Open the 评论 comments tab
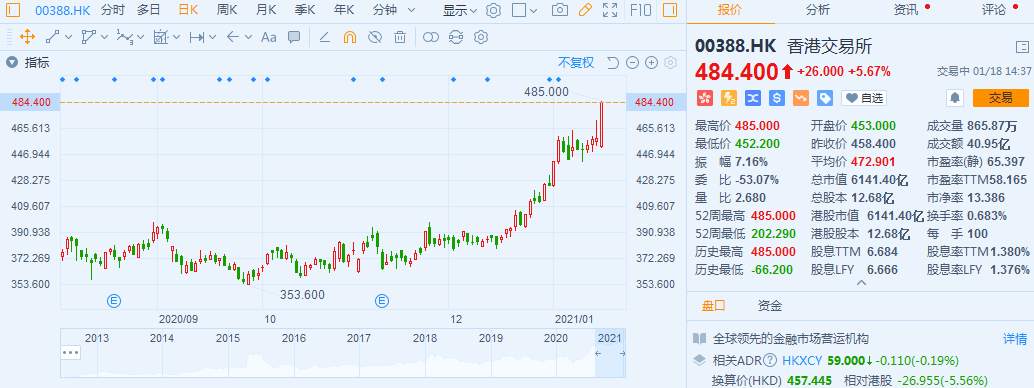This screenshot has width=1034, height=388. coord(993,10)
